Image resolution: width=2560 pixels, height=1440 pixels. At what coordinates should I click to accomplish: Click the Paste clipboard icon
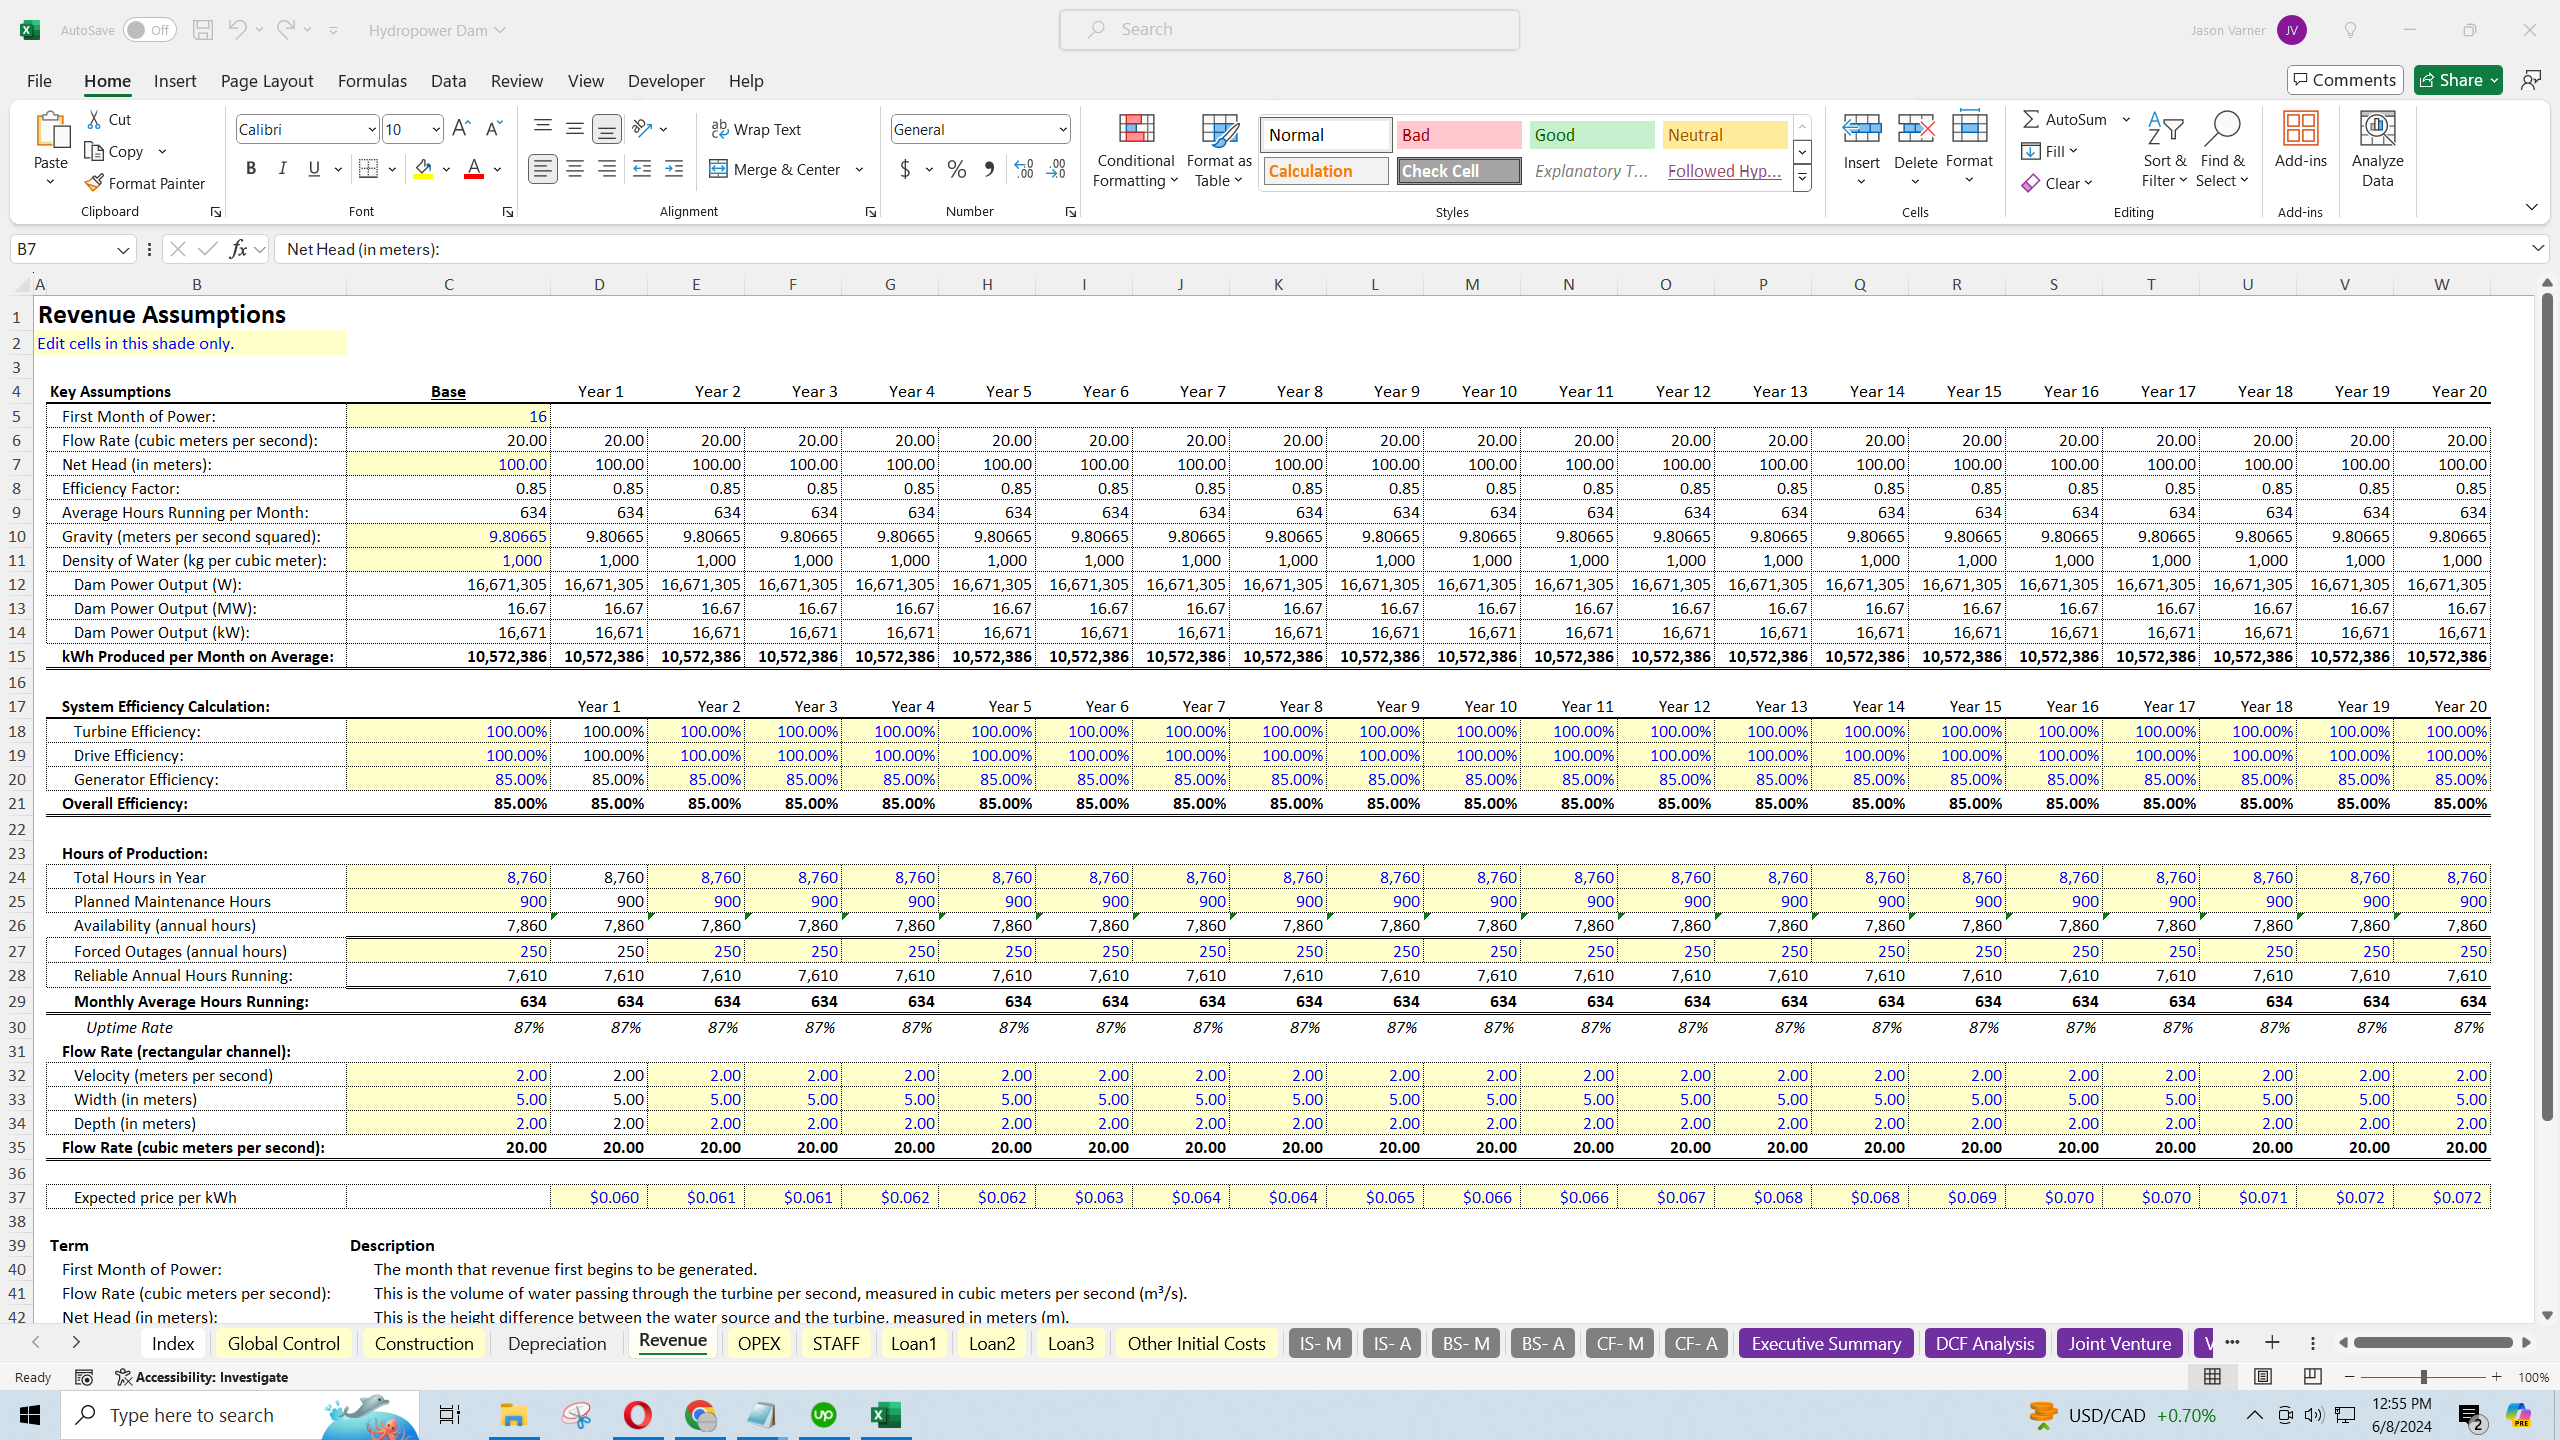click(x=50, y=130)
